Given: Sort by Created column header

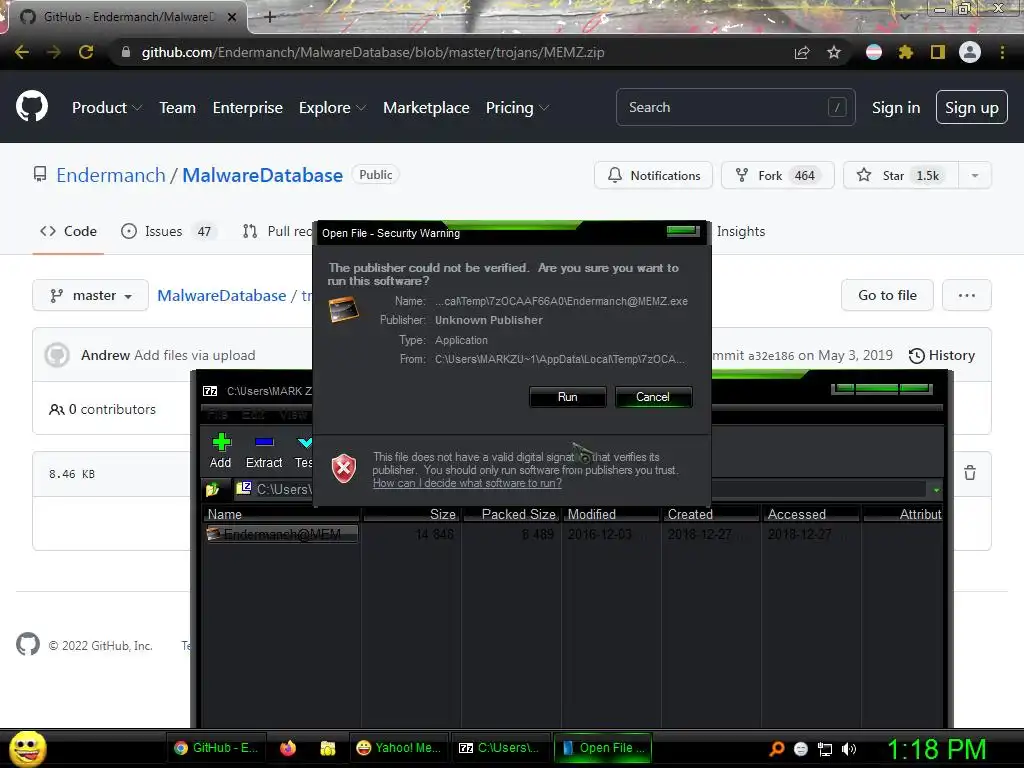Looking at the screenshot, I should pyautogui.click(x=711, y=514).
